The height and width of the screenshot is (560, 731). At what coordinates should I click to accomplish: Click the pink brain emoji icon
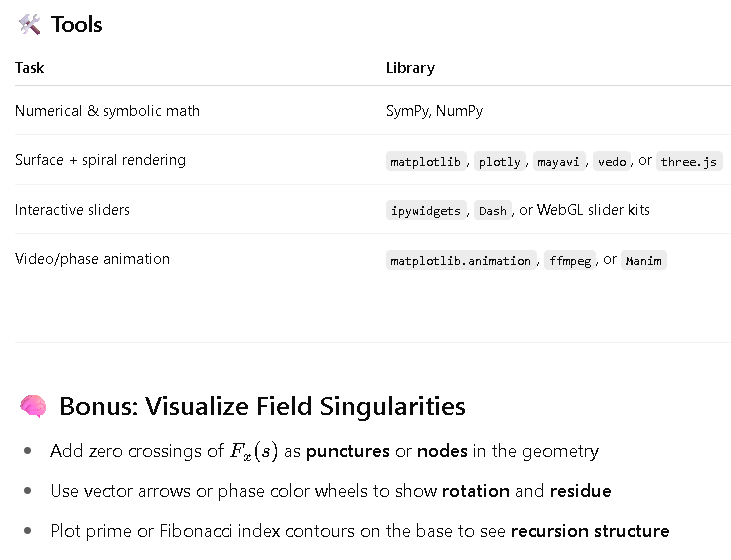click(x=33, y=406)
